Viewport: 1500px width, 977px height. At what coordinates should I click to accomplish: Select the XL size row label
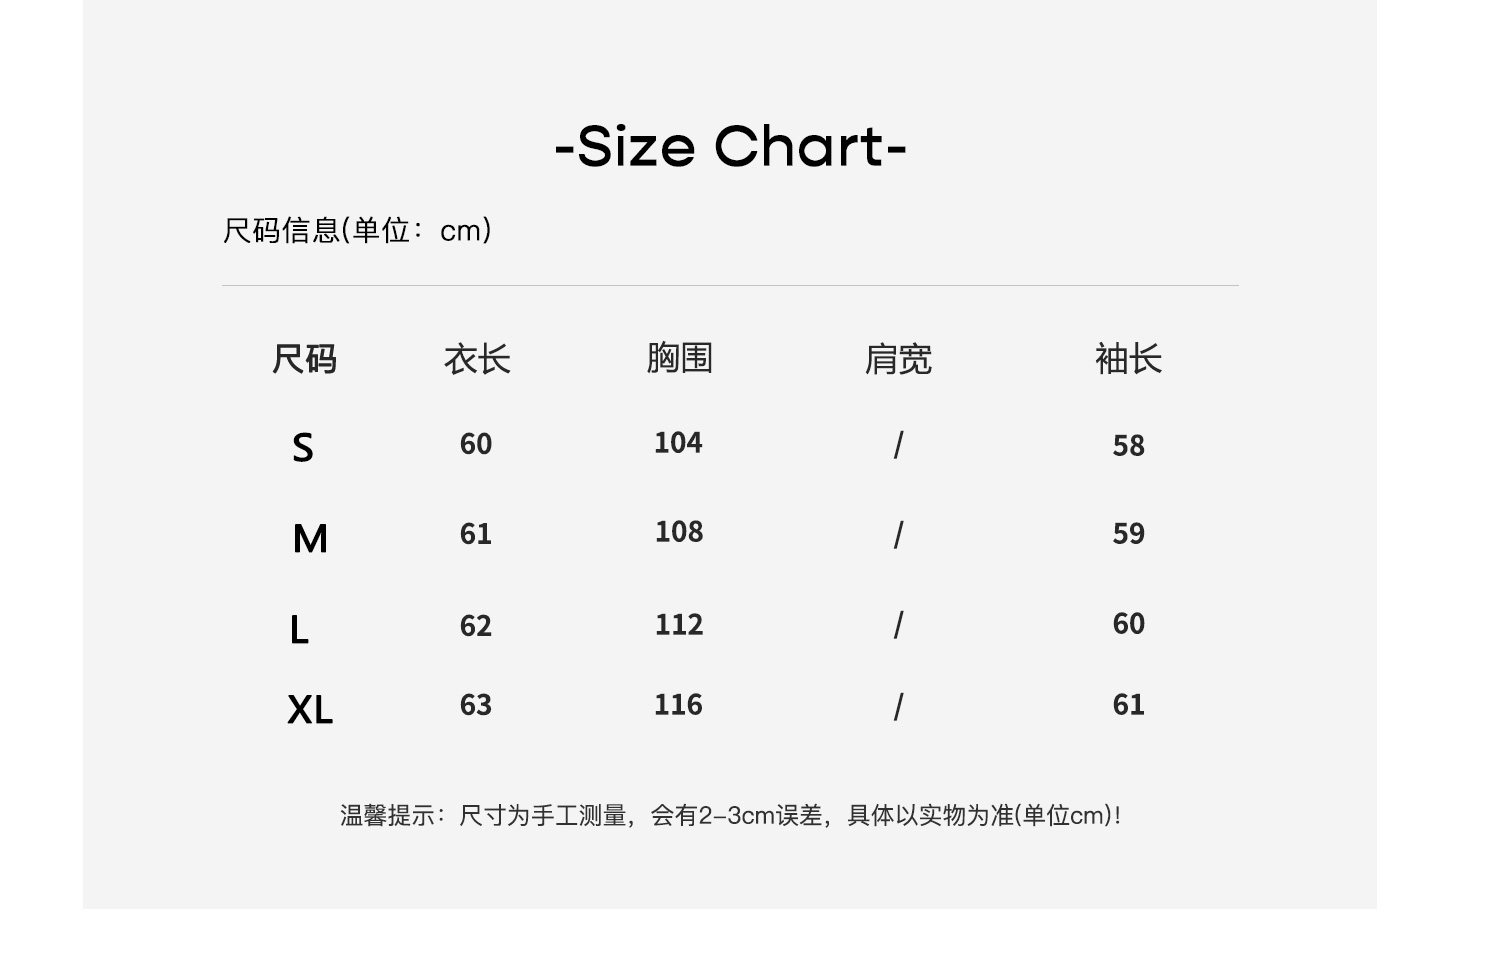[x=310, y=710]
